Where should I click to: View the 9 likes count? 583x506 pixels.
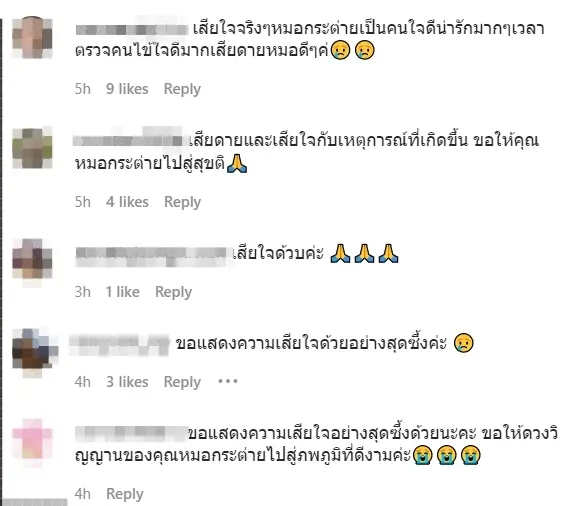(127, 89)
